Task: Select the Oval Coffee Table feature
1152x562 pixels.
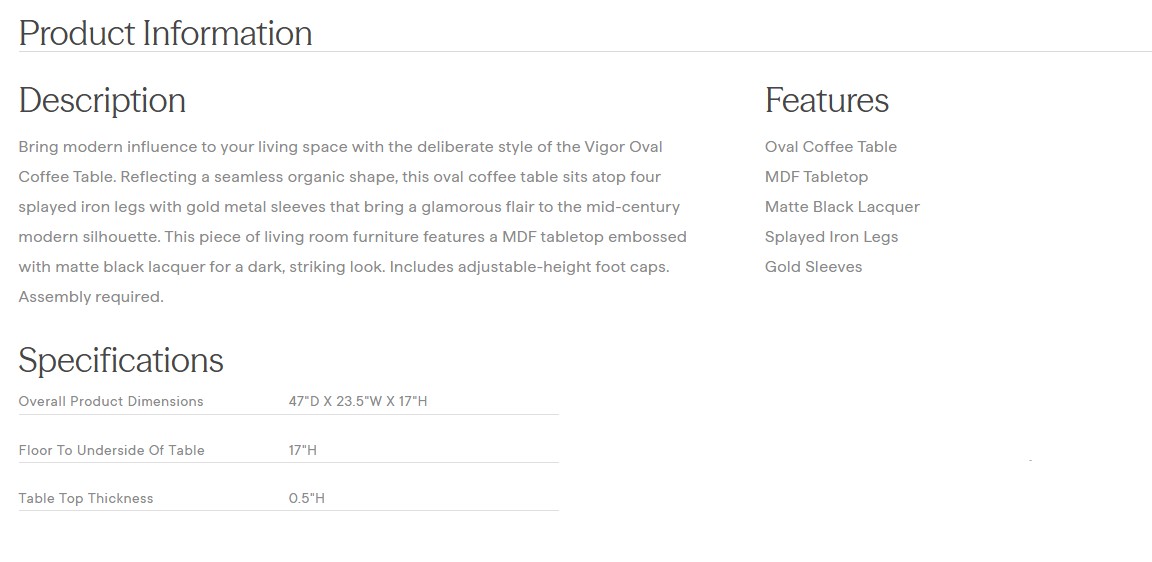Action: point(830,147)
